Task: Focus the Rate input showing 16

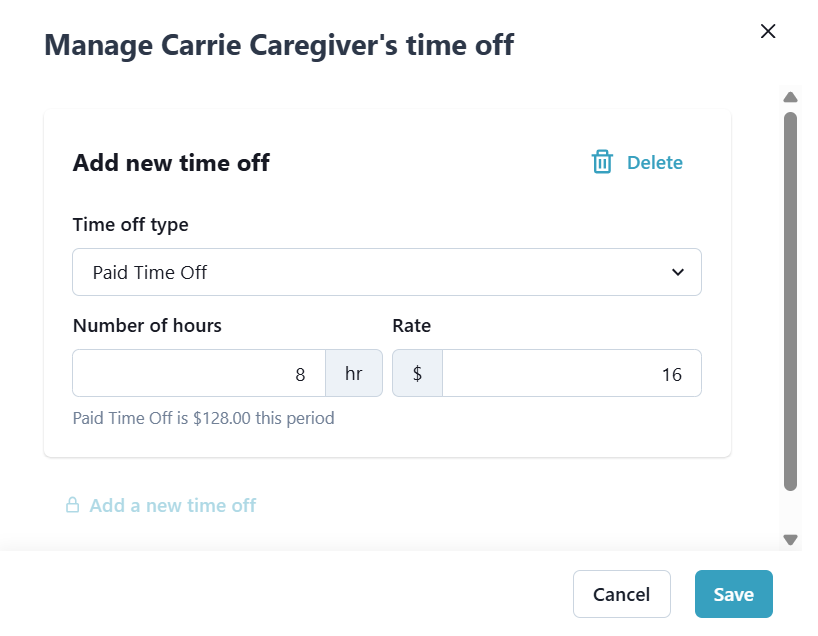Action: coord(571,373)
